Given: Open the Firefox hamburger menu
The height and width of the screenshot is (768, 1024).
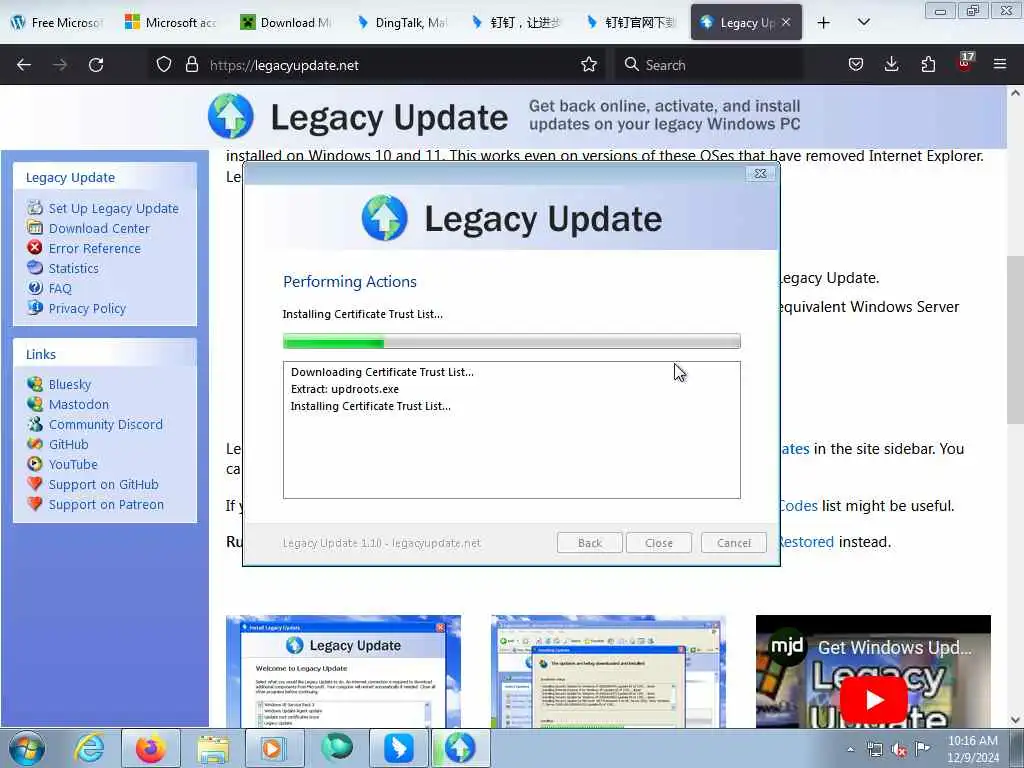Looking at the screenshot, I should pos(1000,65).
